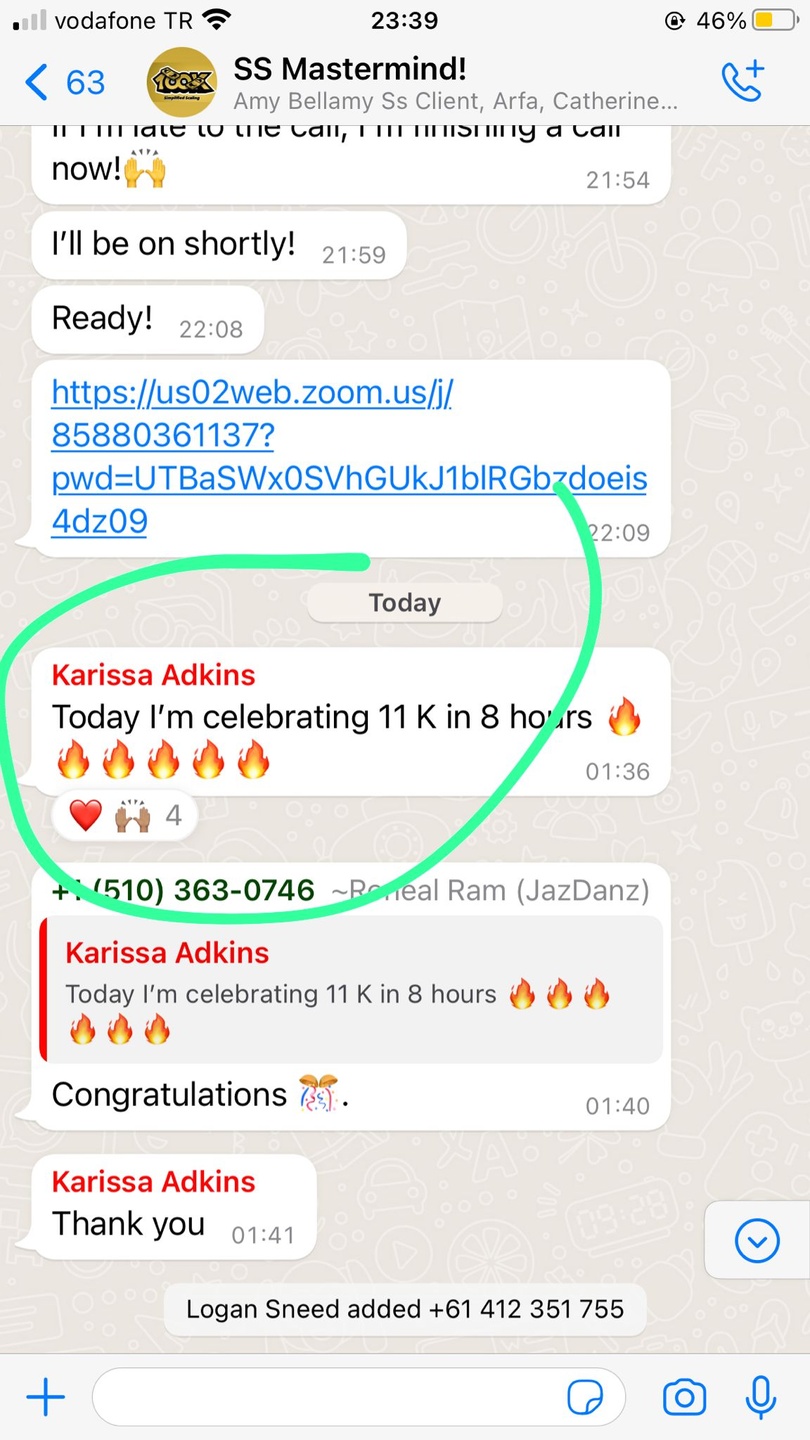Open the SS Mastermind group avatar
810x1440 pixels.
[182, 82]
